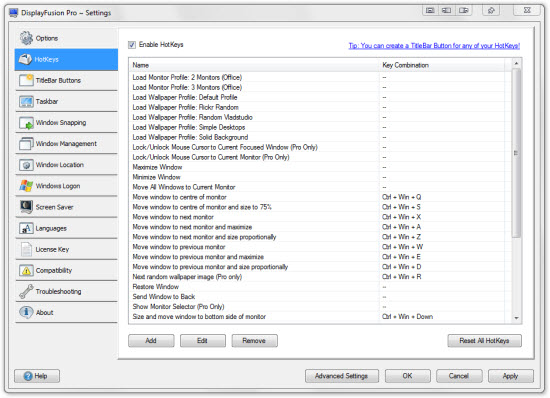This screenshot has width=550, height=398.
Task: Click Reset All HotKeys button
Action: pos(484,340)
